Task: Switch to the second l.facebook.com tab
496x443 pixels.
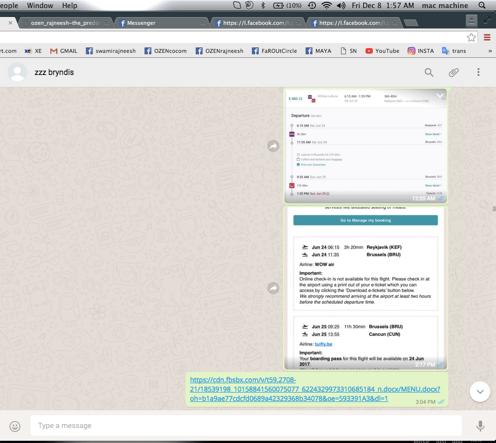Action: point(354,23)
